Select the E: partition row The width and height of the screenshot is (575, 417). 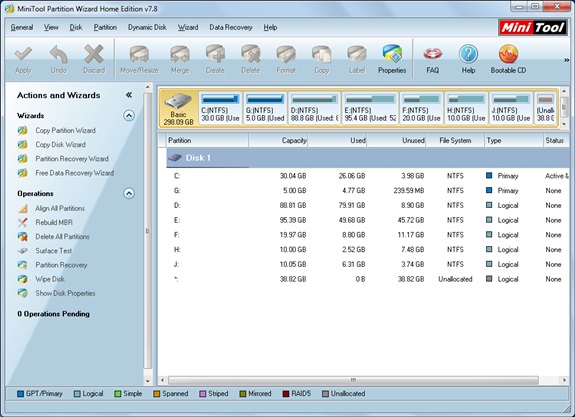click(368, 220)
